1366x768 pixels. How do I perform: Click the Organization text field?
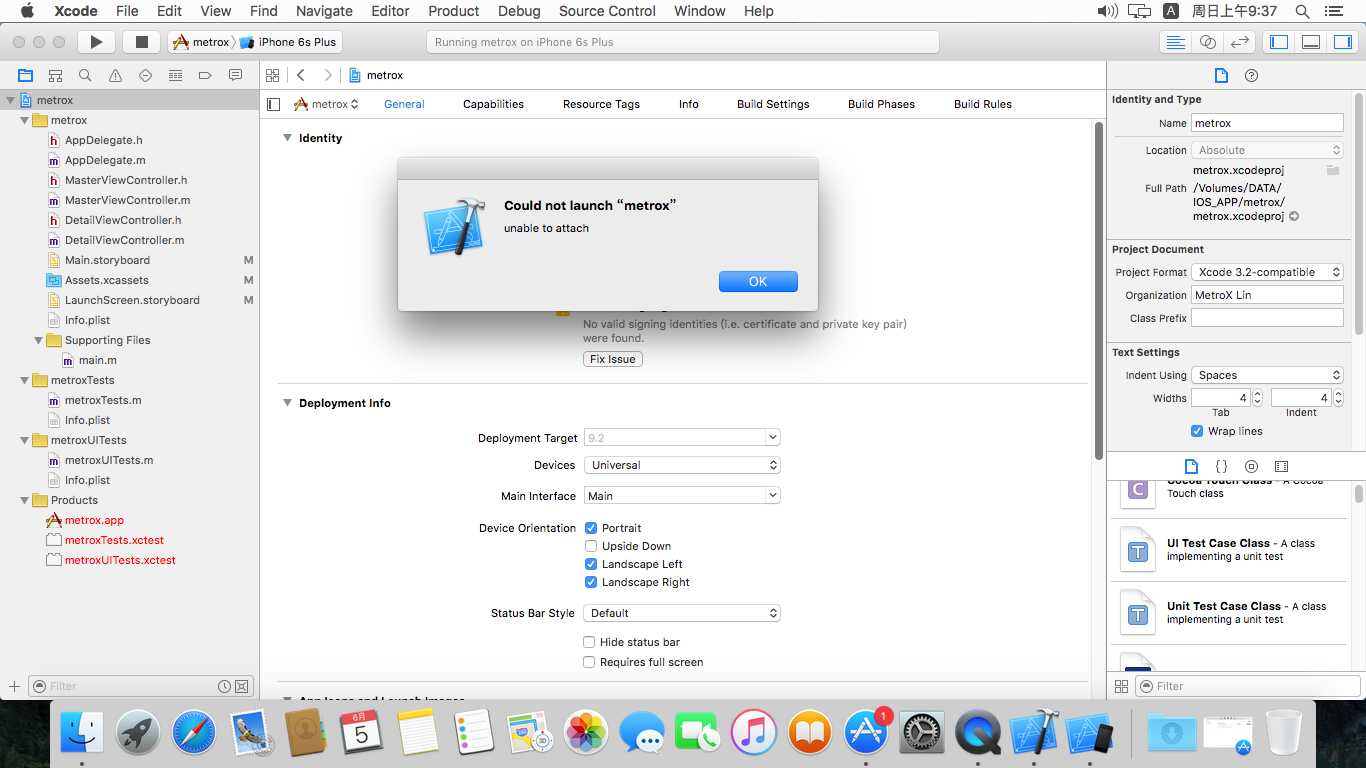tap(1267, 295)
